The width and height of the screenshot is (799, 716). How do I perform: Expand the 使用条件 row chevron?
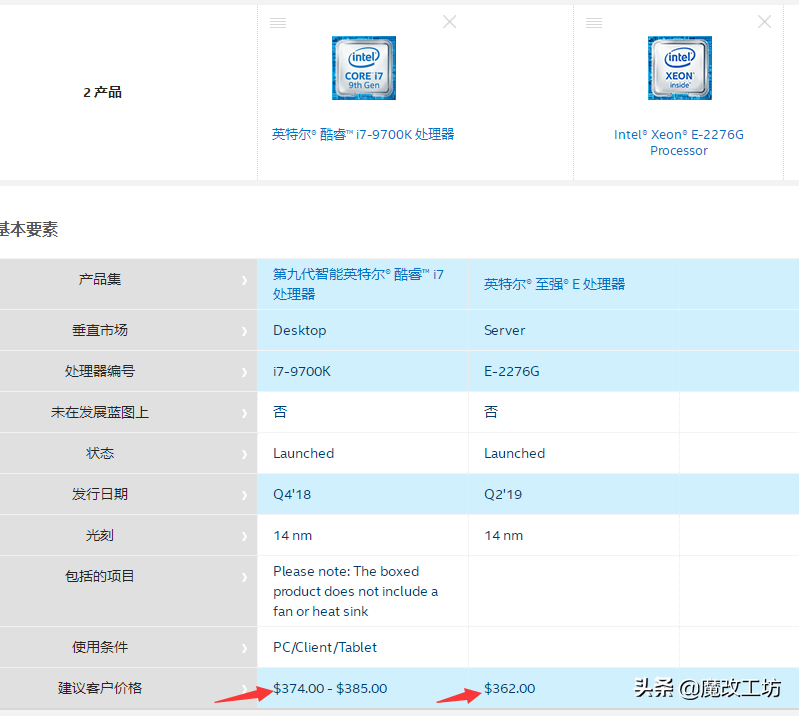point(245,648)
